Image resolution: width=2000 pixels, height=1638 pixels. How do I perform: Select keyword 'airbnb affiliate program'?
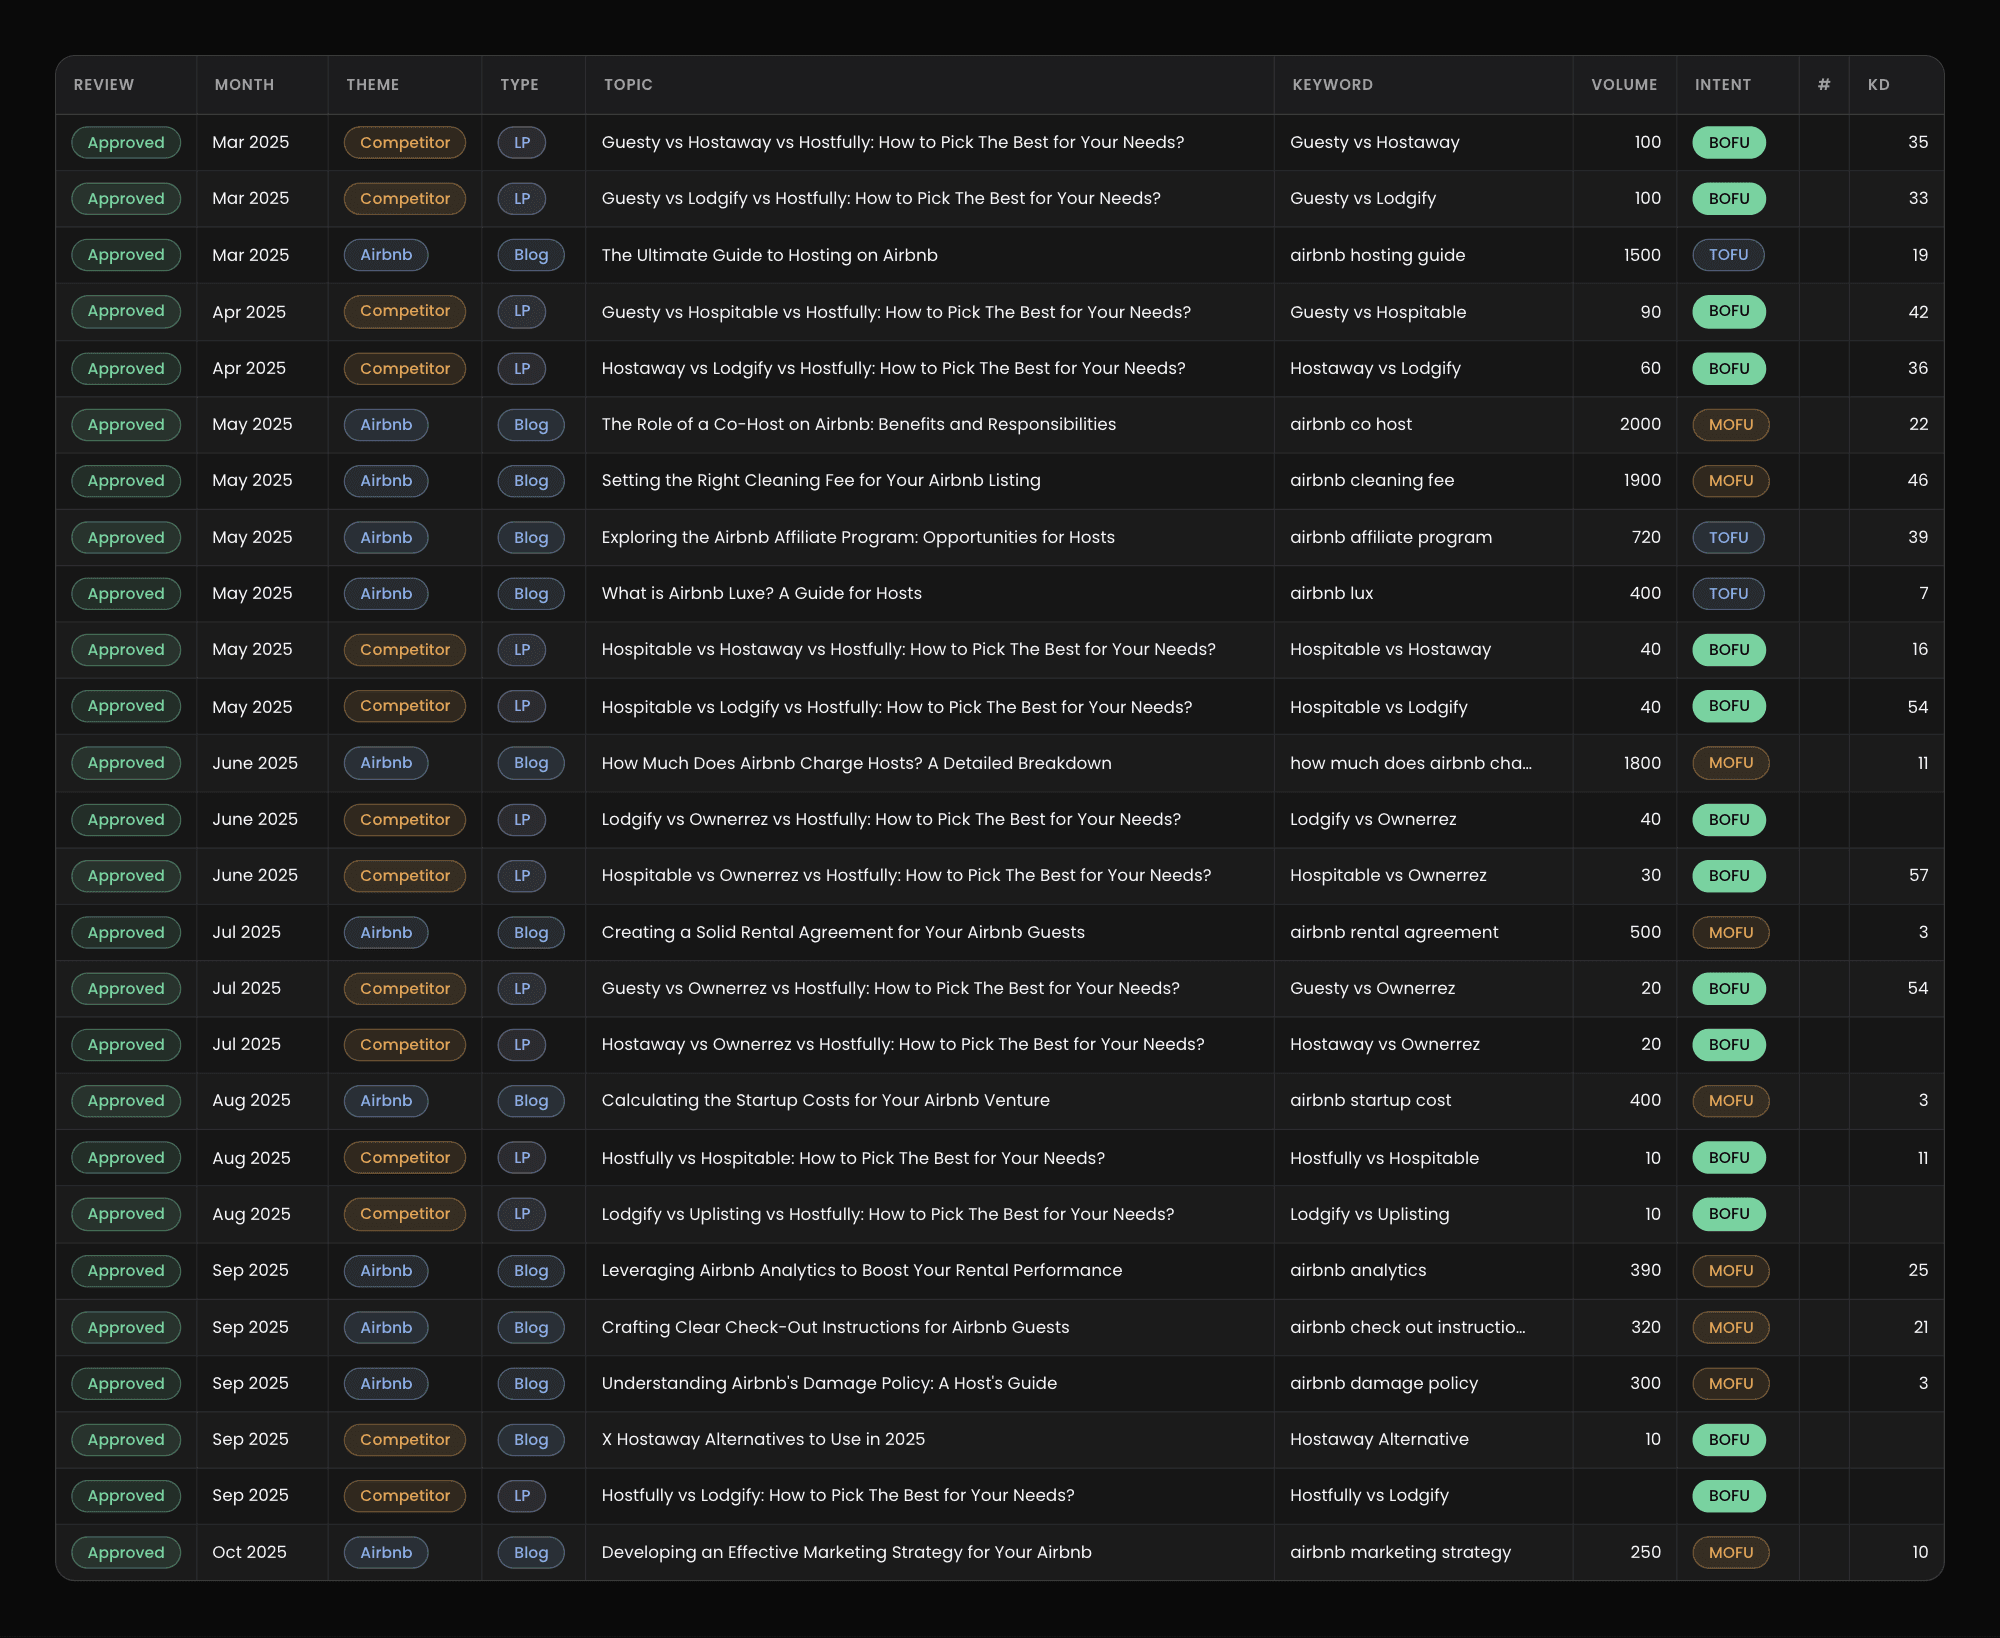pos(1391,537)
